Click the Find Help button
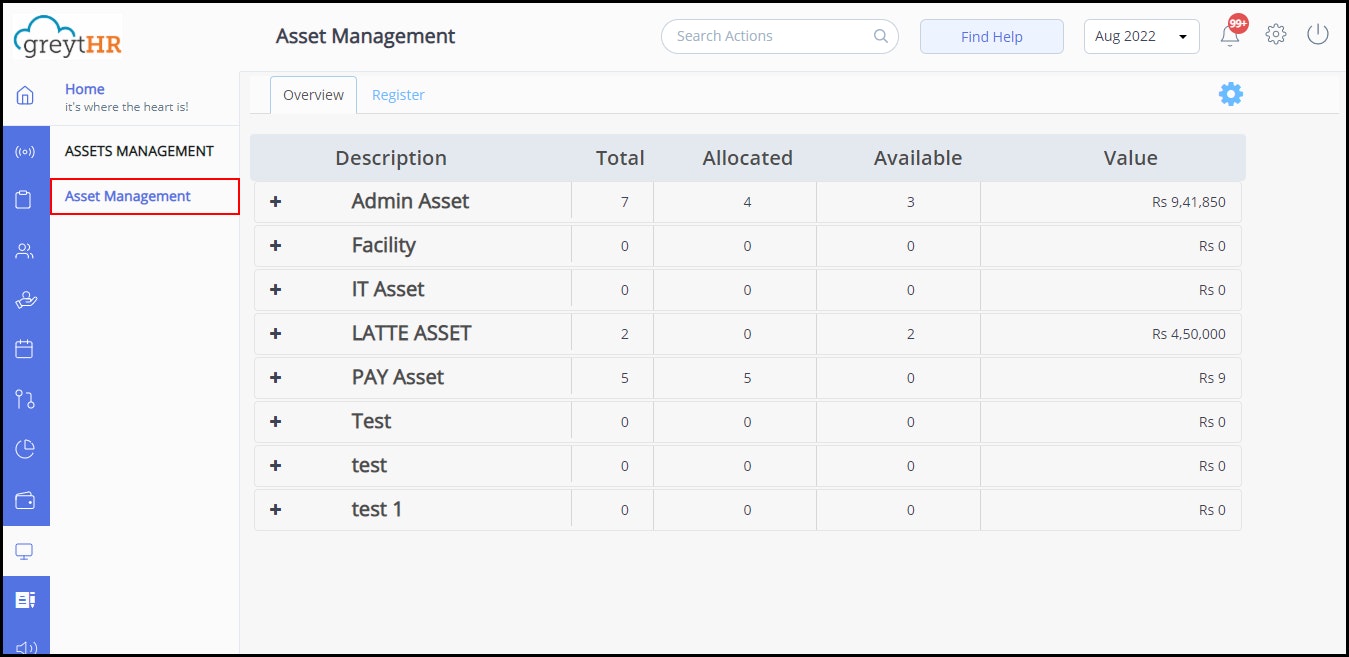 tap(991, 36)
